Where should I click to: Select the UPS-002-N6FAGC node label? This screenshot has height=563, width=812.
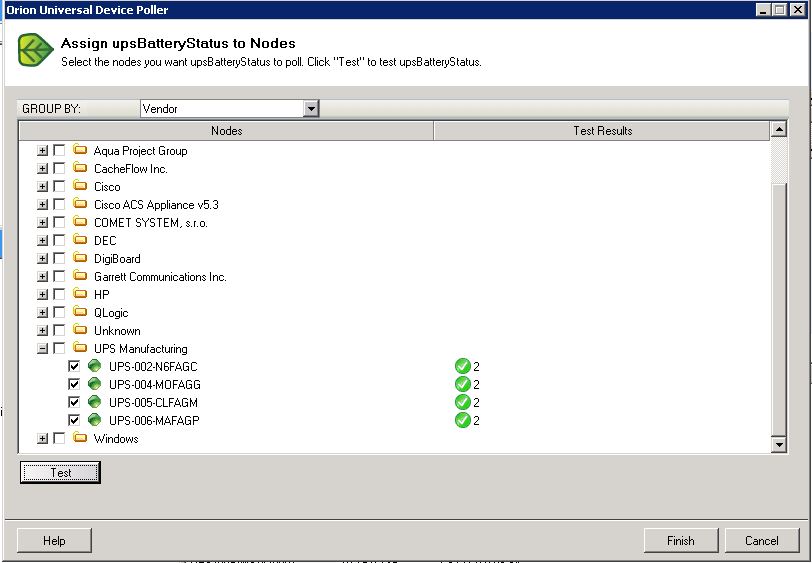(x=153, y=367)
